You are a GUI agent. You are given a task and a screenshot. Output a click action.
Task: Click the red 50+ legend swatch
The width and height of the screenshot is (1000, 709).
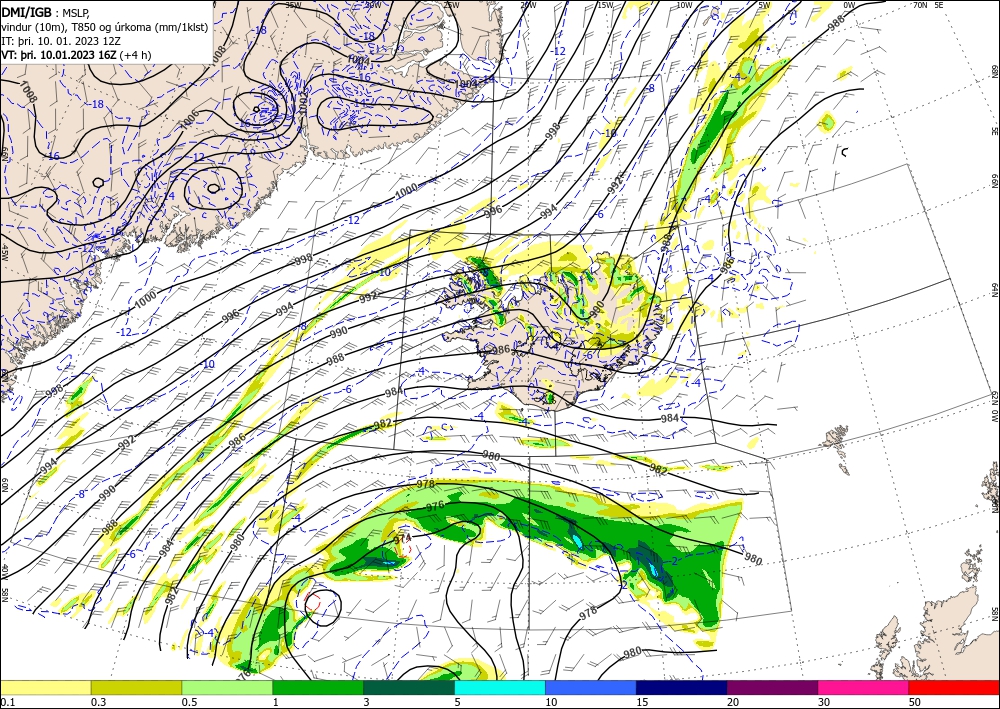tap(954, 687)
